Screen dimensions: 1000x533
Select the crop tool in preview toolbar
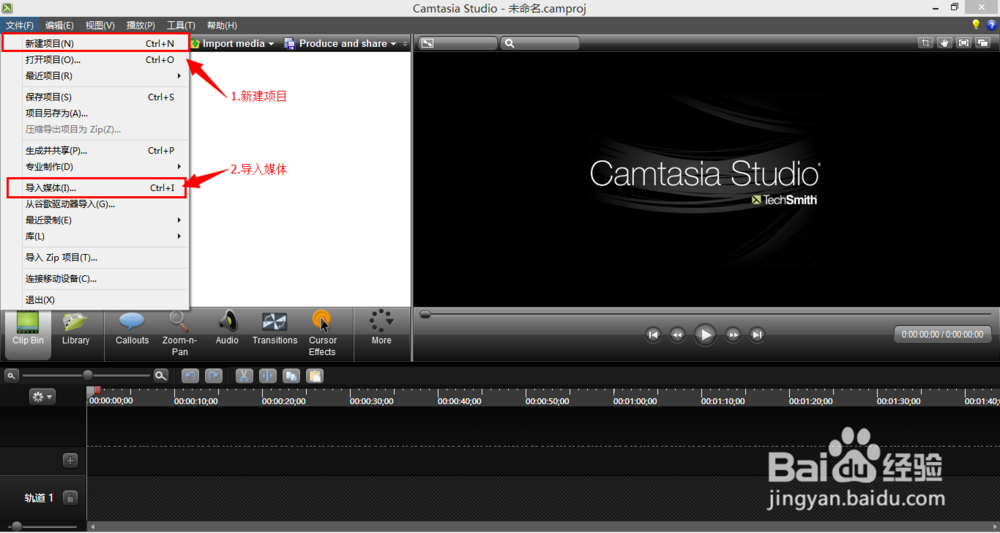pos(925,43)
